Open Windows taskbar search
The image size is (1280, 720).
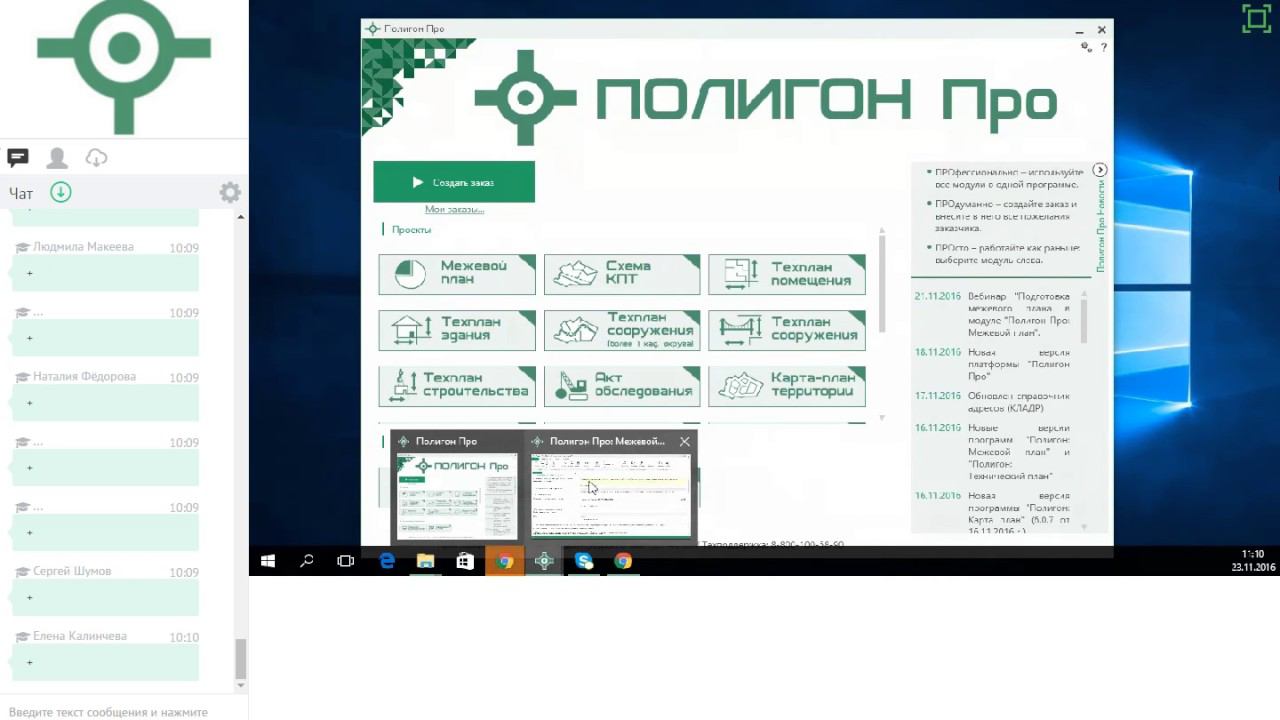307,561
